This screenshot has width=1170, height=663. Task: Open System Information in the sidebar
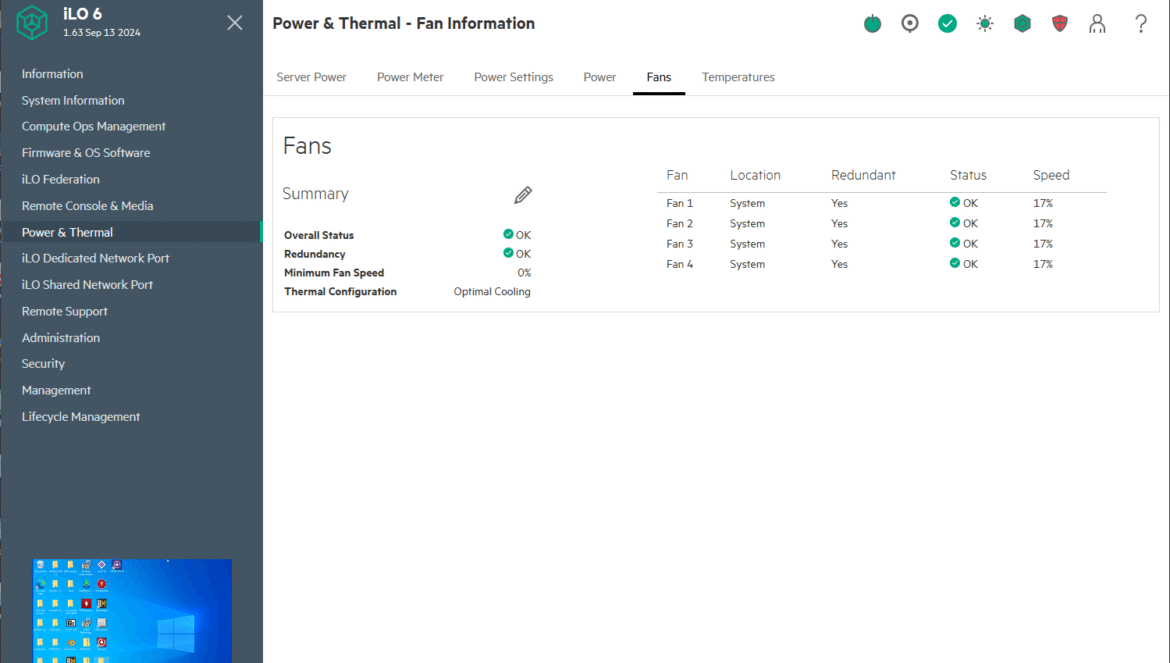pos(73,100)
